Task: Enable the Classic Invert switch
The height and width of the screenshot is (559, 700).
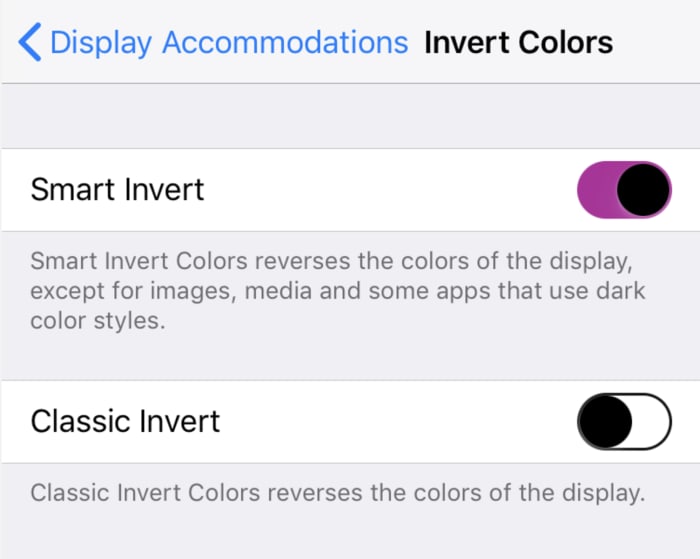Action: (x=624, y=421)
